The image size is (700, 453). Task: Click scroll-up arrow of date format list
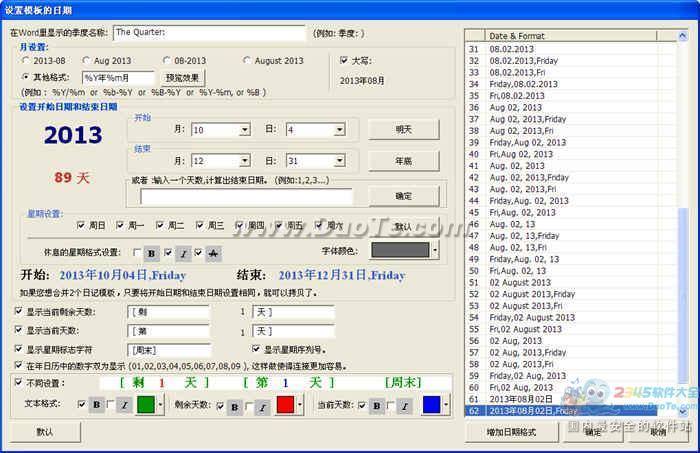pos(683,36)
